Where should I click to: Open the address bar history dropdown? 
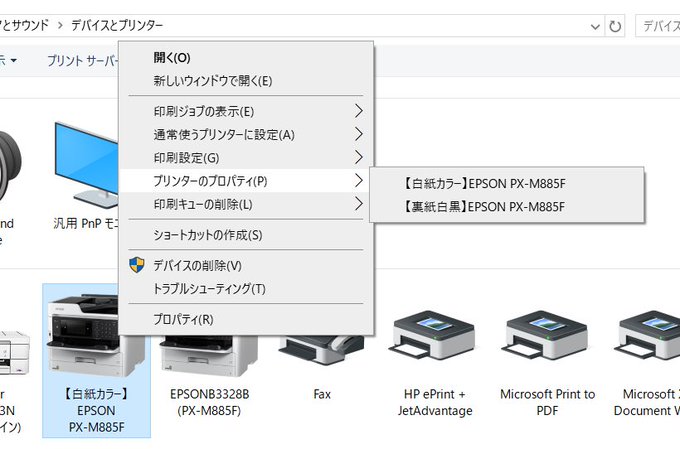(x=595, y=27)
